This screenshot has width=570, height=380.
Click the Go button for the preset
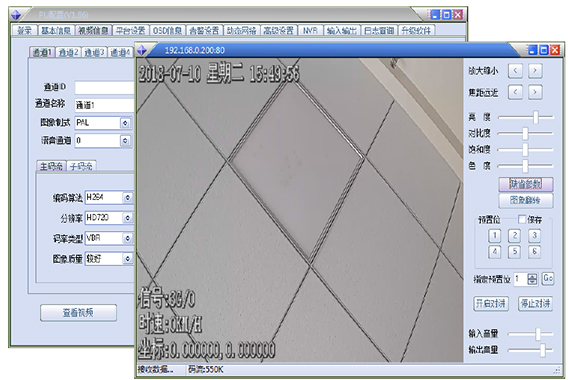(x=548, y=279)
